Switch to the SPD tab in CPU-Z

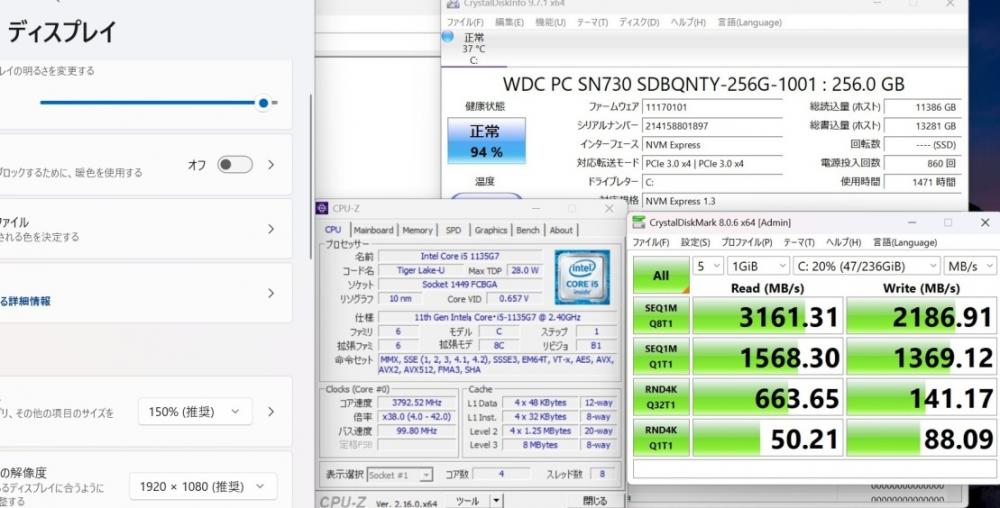point(453,230)
